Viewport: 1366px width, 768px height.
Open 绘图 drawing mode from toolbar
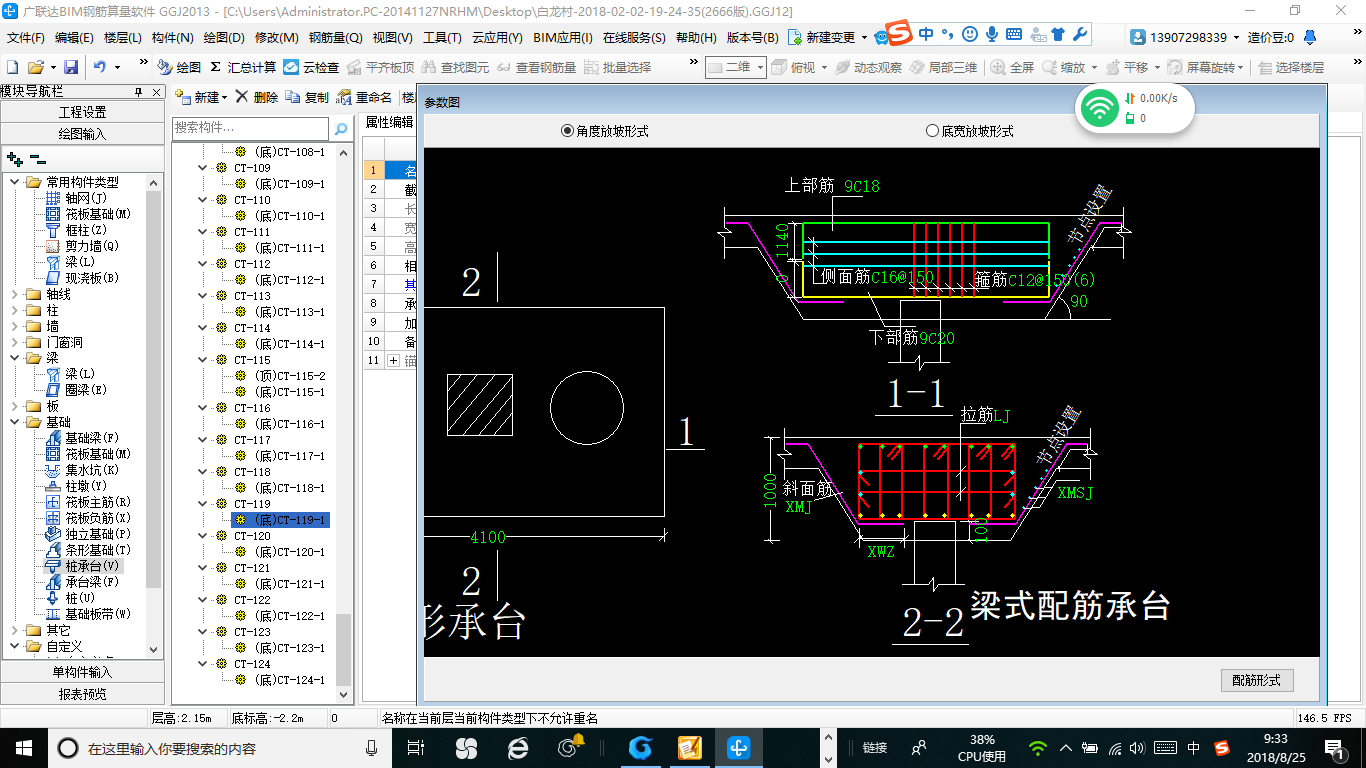click(x=180, y=67)
